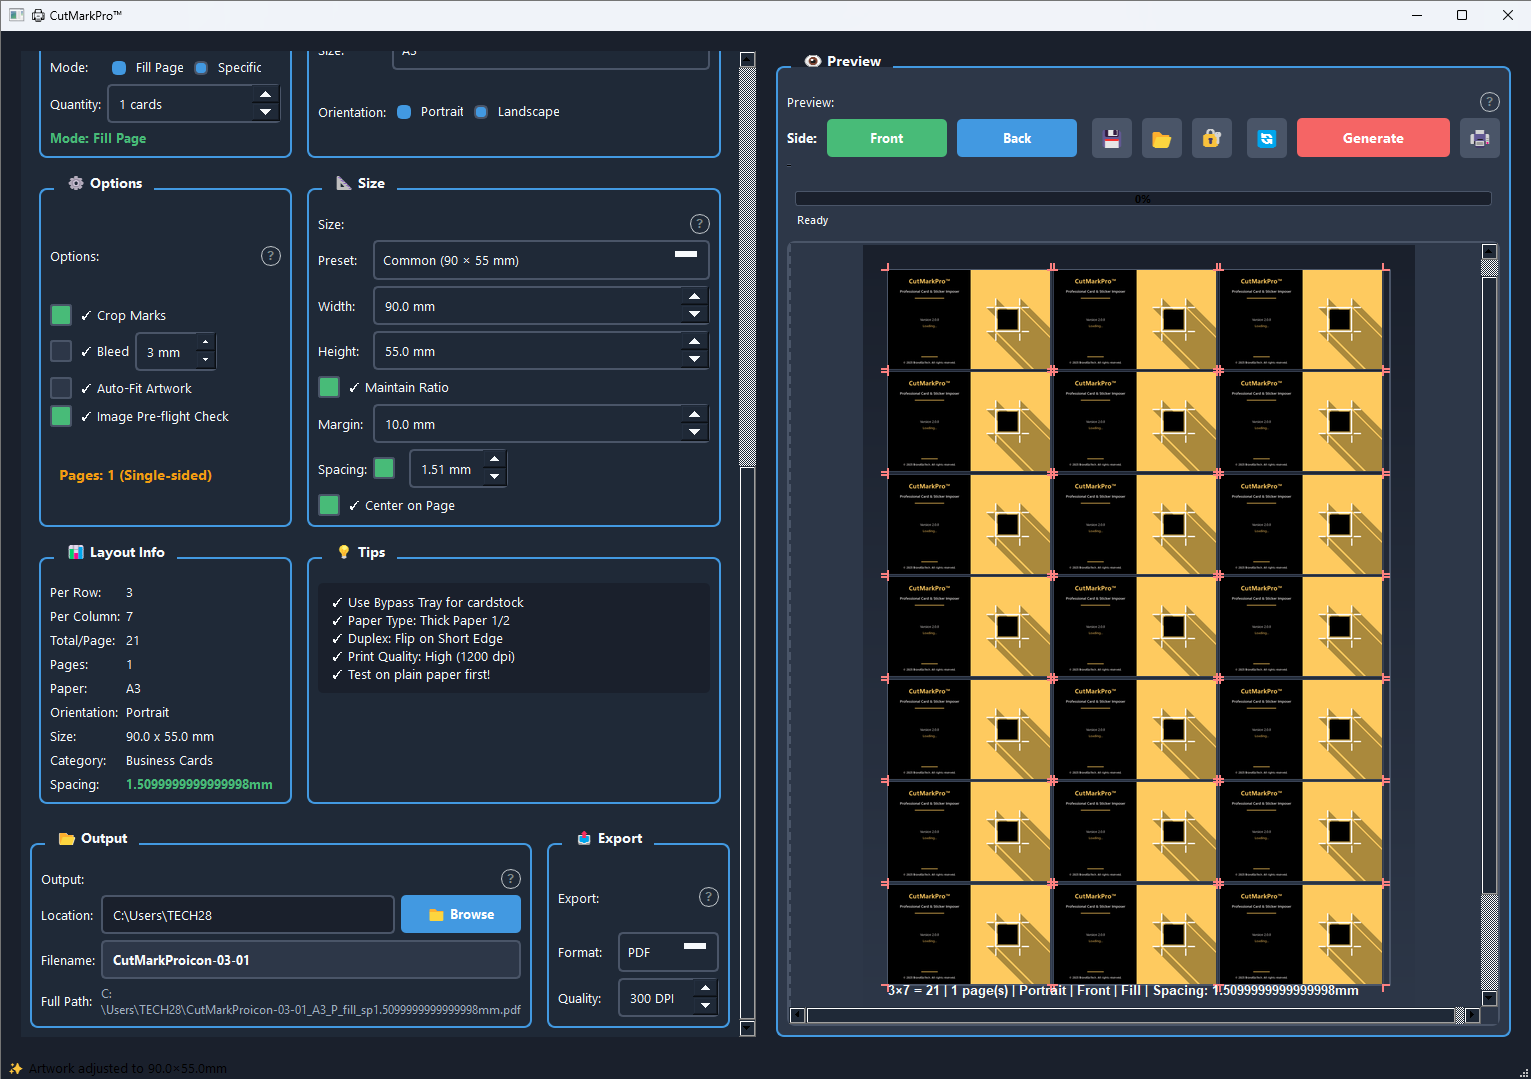1531x1079 pixels.
Task: Click the floppy disk save icon
Action: (x=1111, y=139)
